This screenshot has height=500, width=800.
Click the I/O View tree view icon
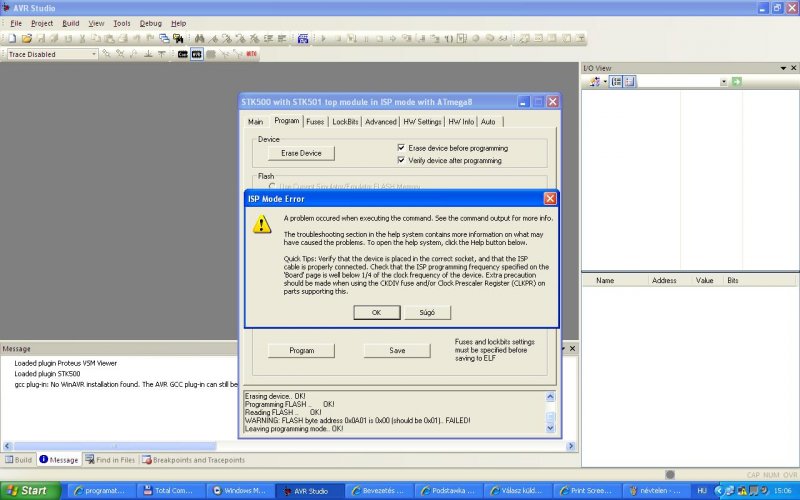(616, 82)
